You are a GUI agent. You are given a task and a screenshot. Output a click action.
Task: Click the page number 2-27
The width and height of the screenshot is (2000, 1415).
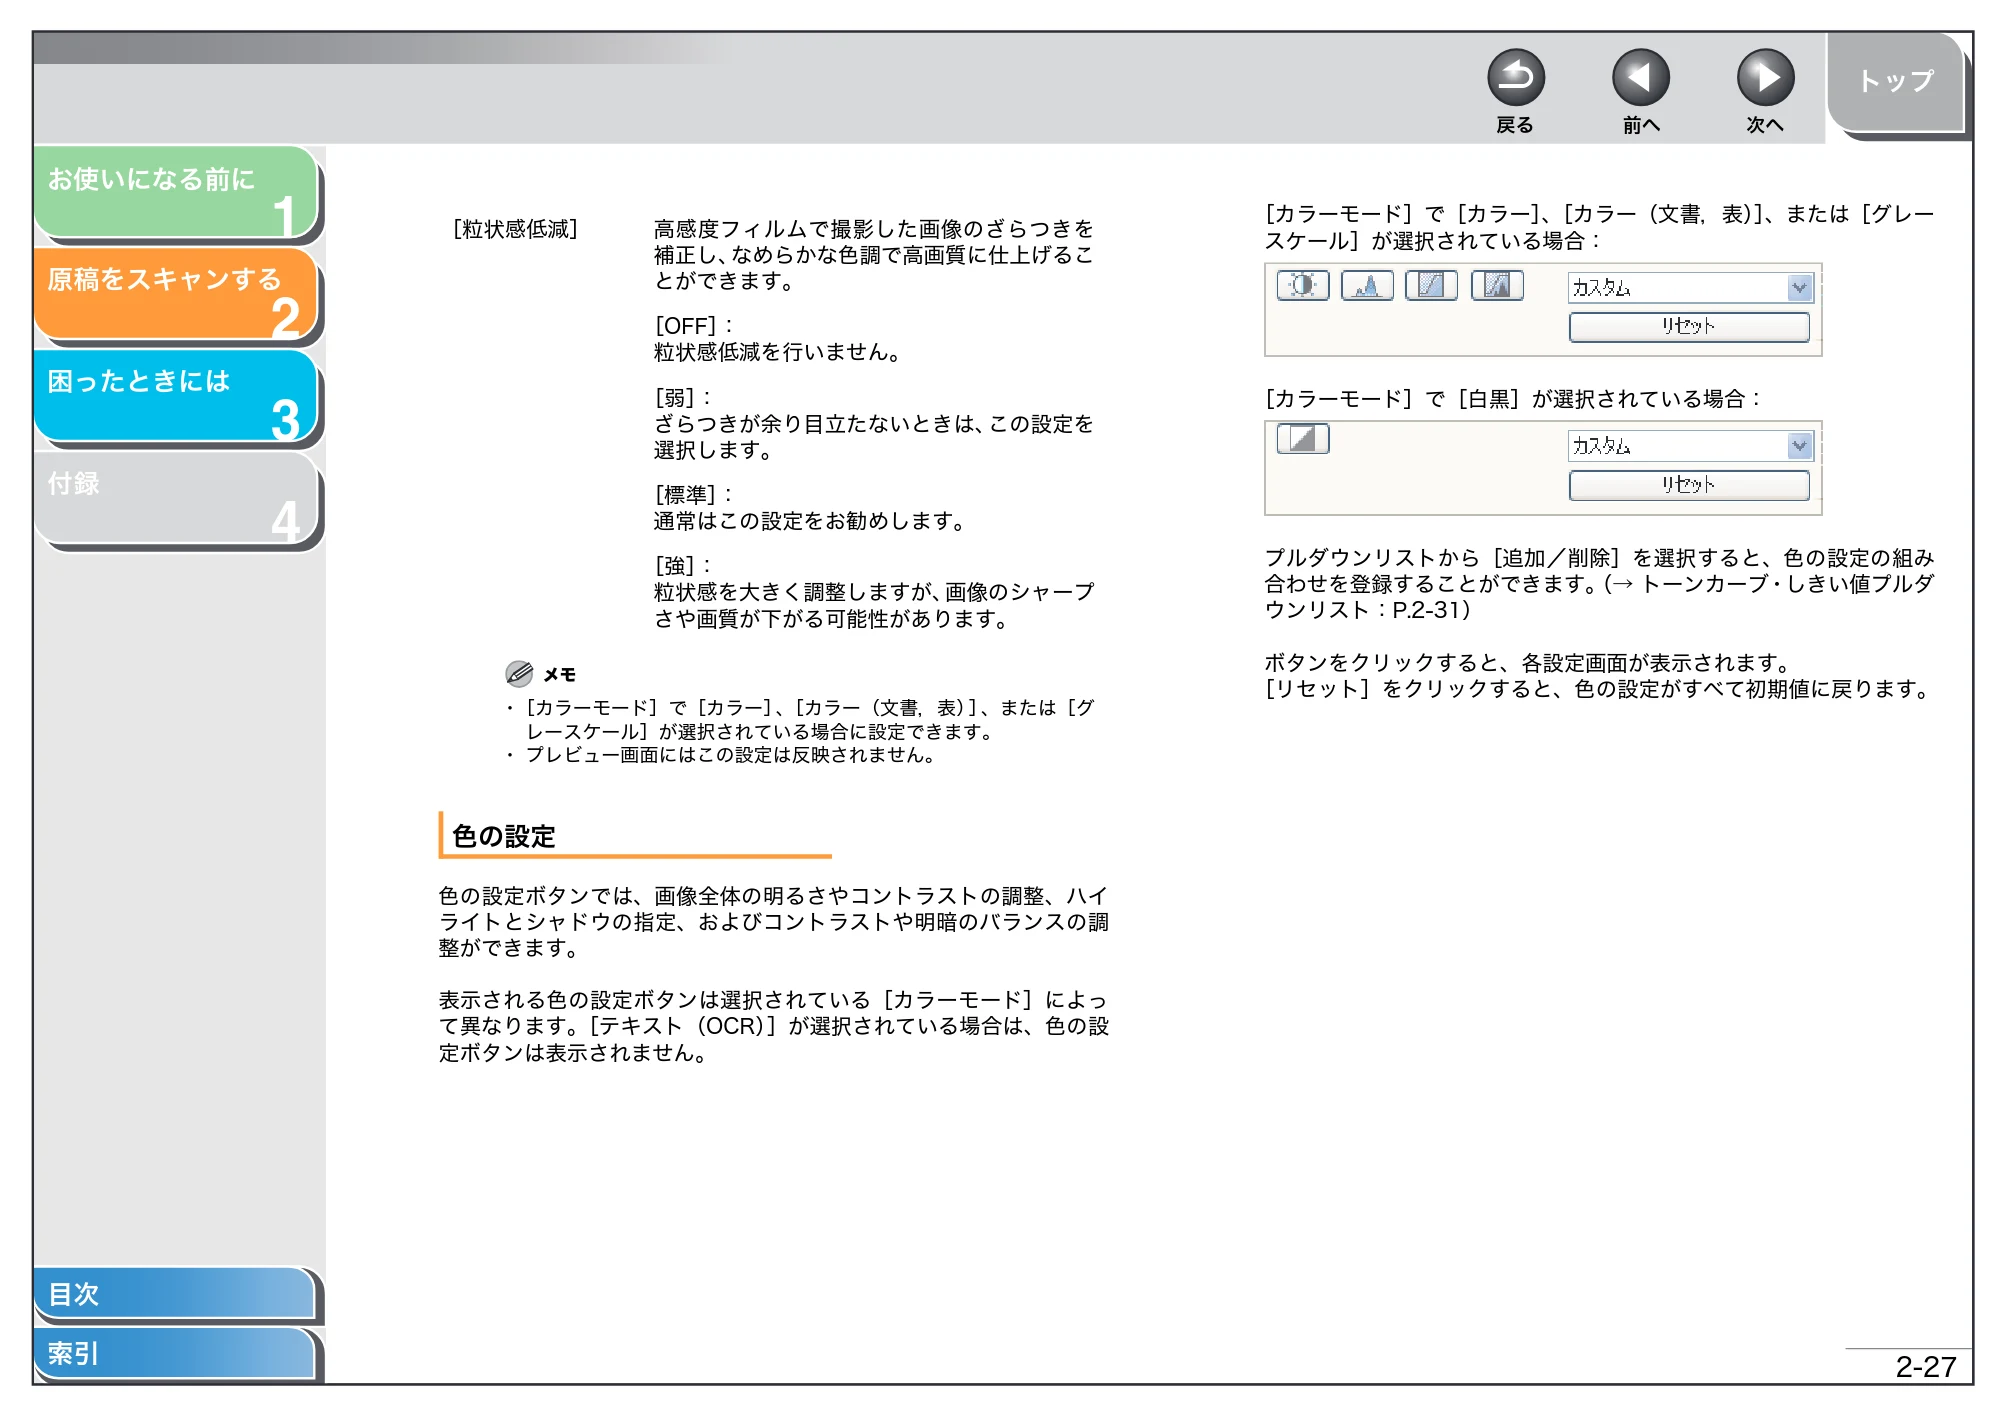[x=1925, y=1367]
